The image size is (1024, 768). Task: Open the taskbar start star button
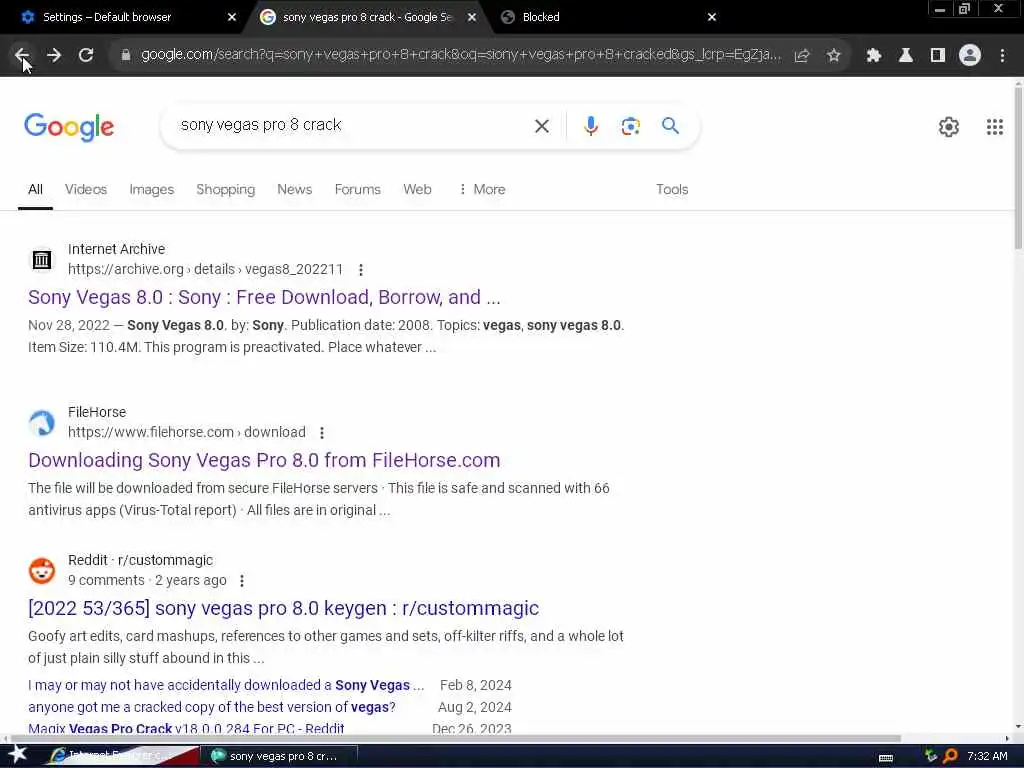click(17, 755)
